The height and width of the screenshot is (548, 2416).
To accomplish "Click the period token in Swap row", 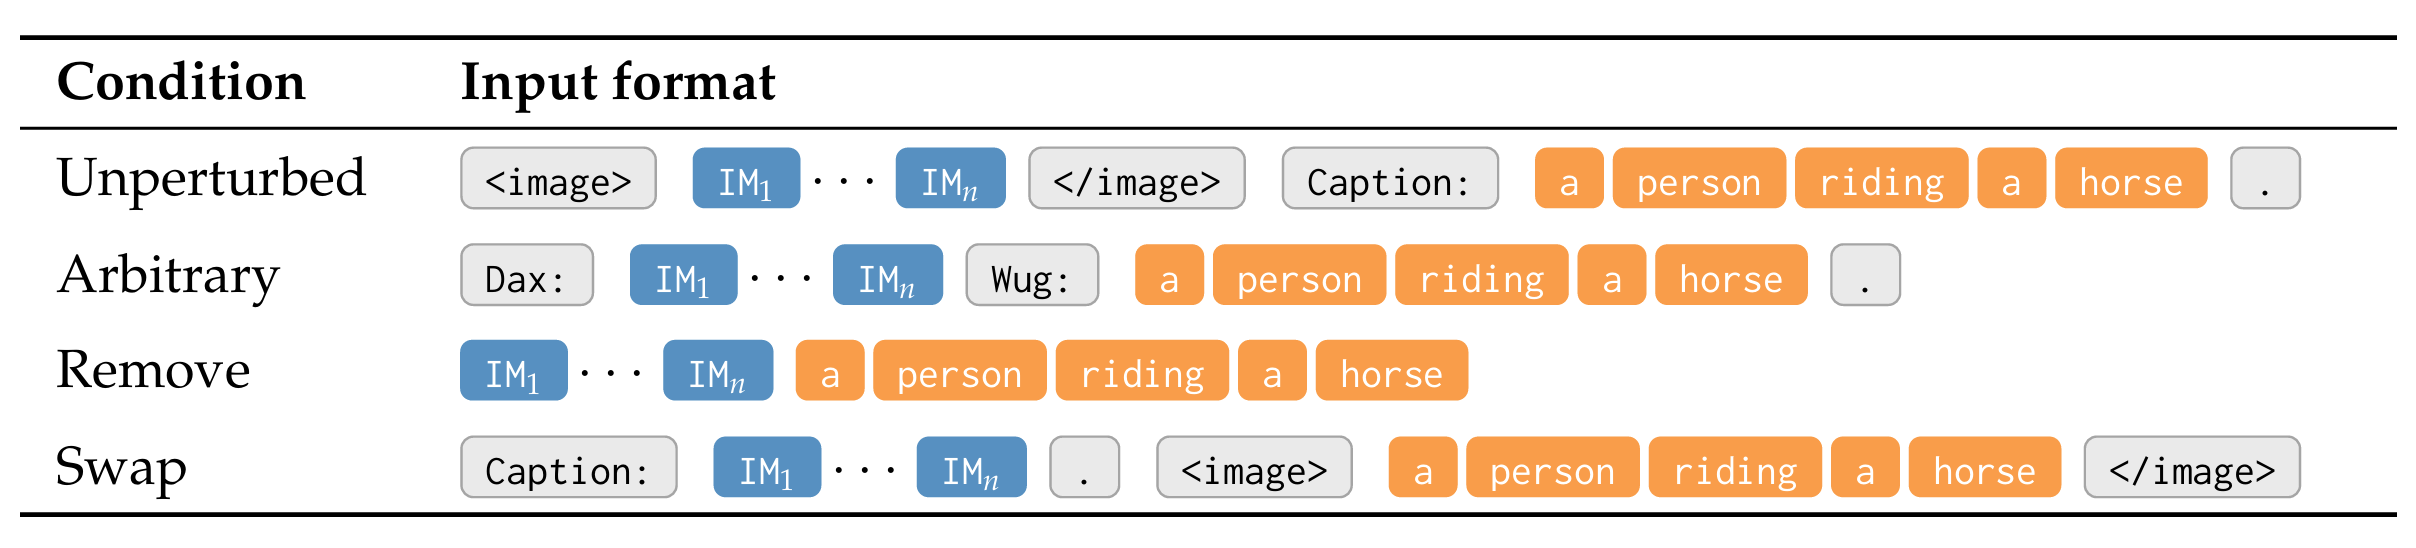I will [x=1084, y=467].
